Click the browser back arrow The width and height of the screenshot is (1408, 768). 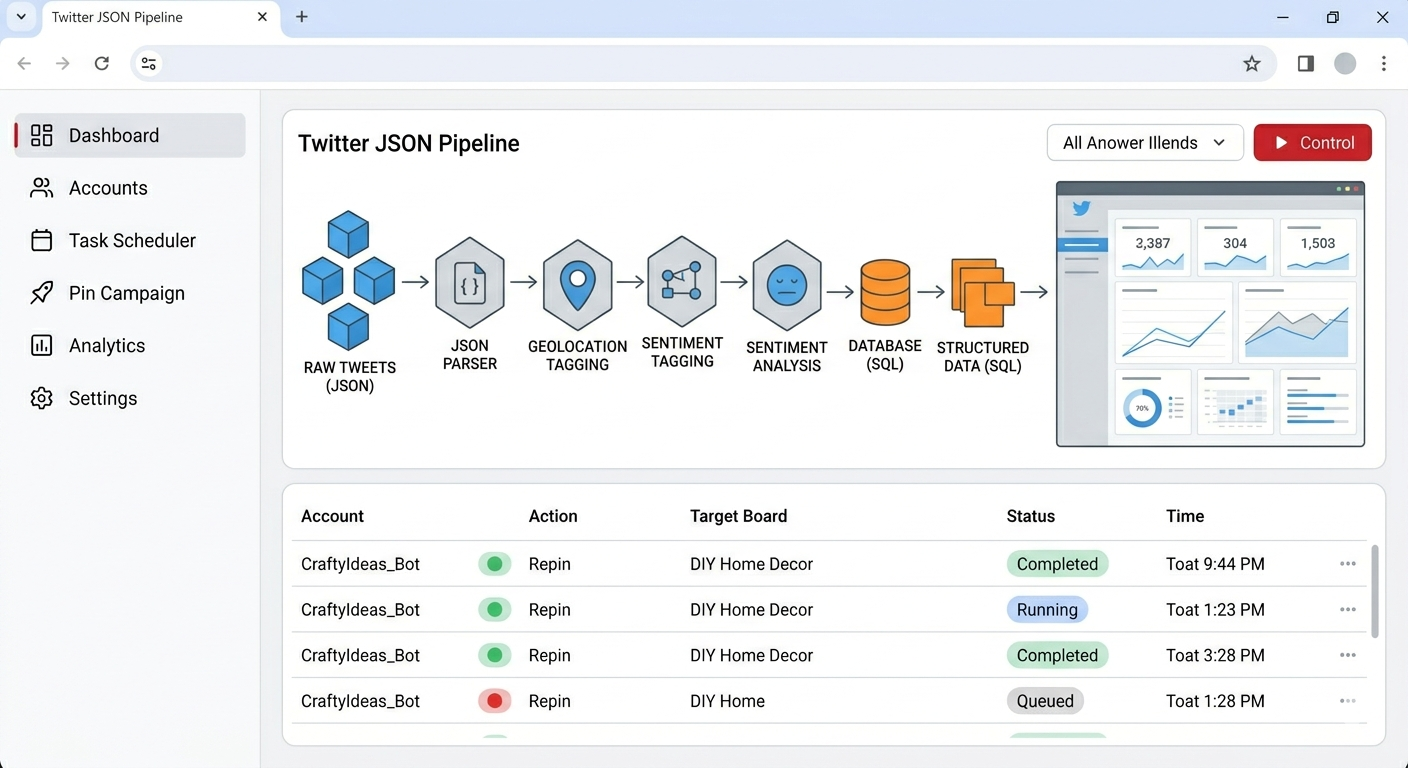tap(24, 64)
